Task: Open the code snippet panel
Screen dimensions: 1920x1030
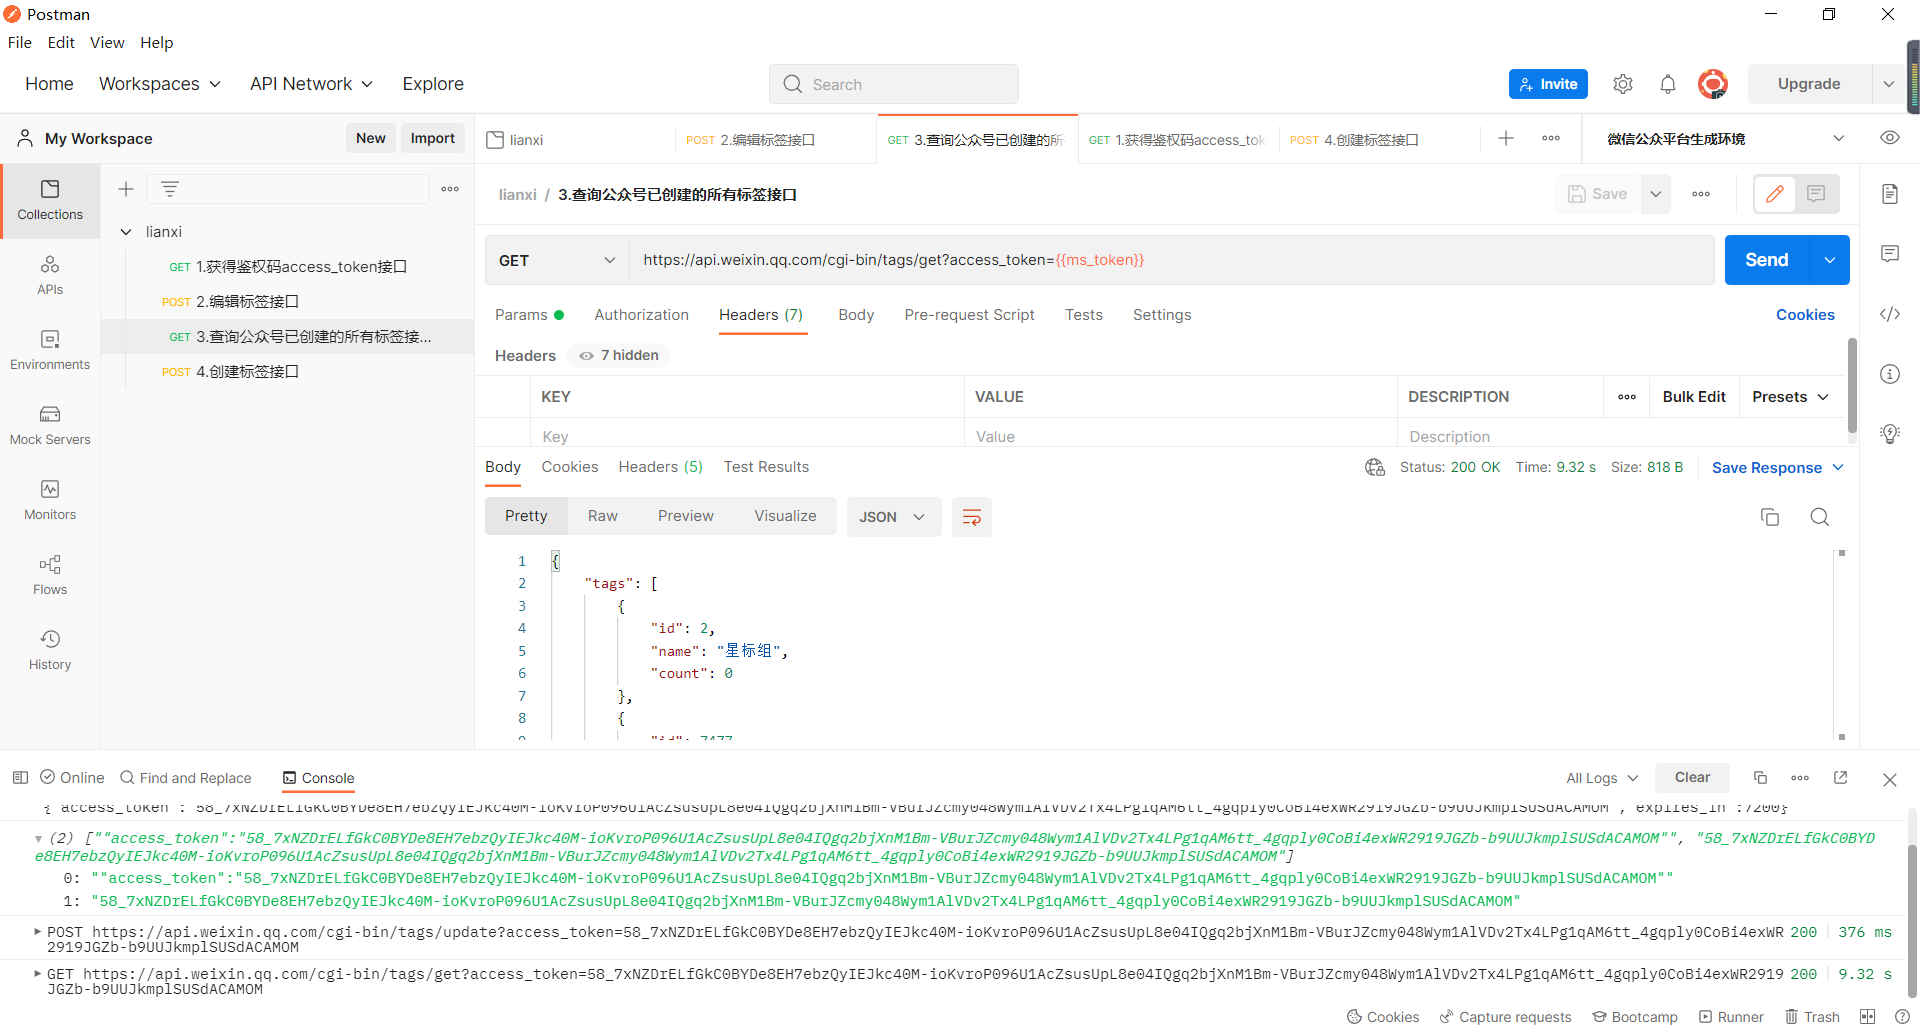Action: point(1890,314)
